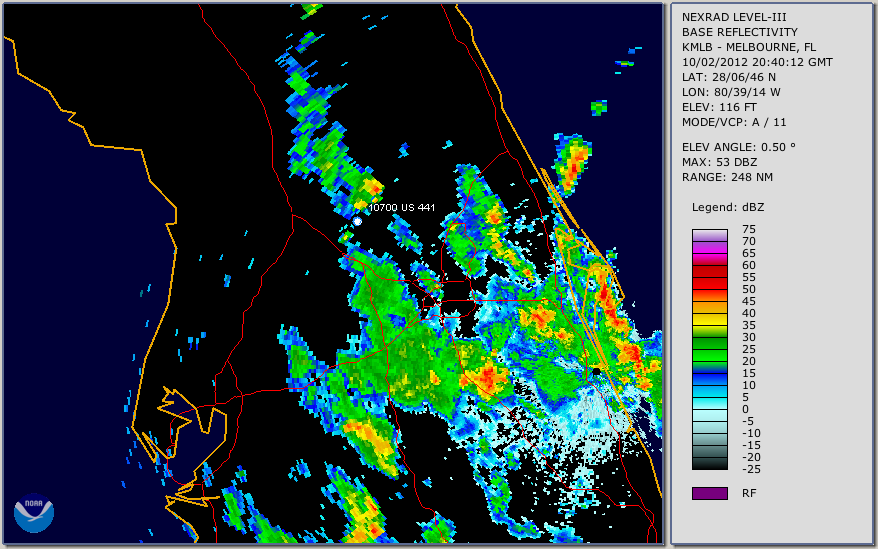Select the purple RF legend swatch
The width and height of the screenshot is (878, 549).
[x=709, y=493]
